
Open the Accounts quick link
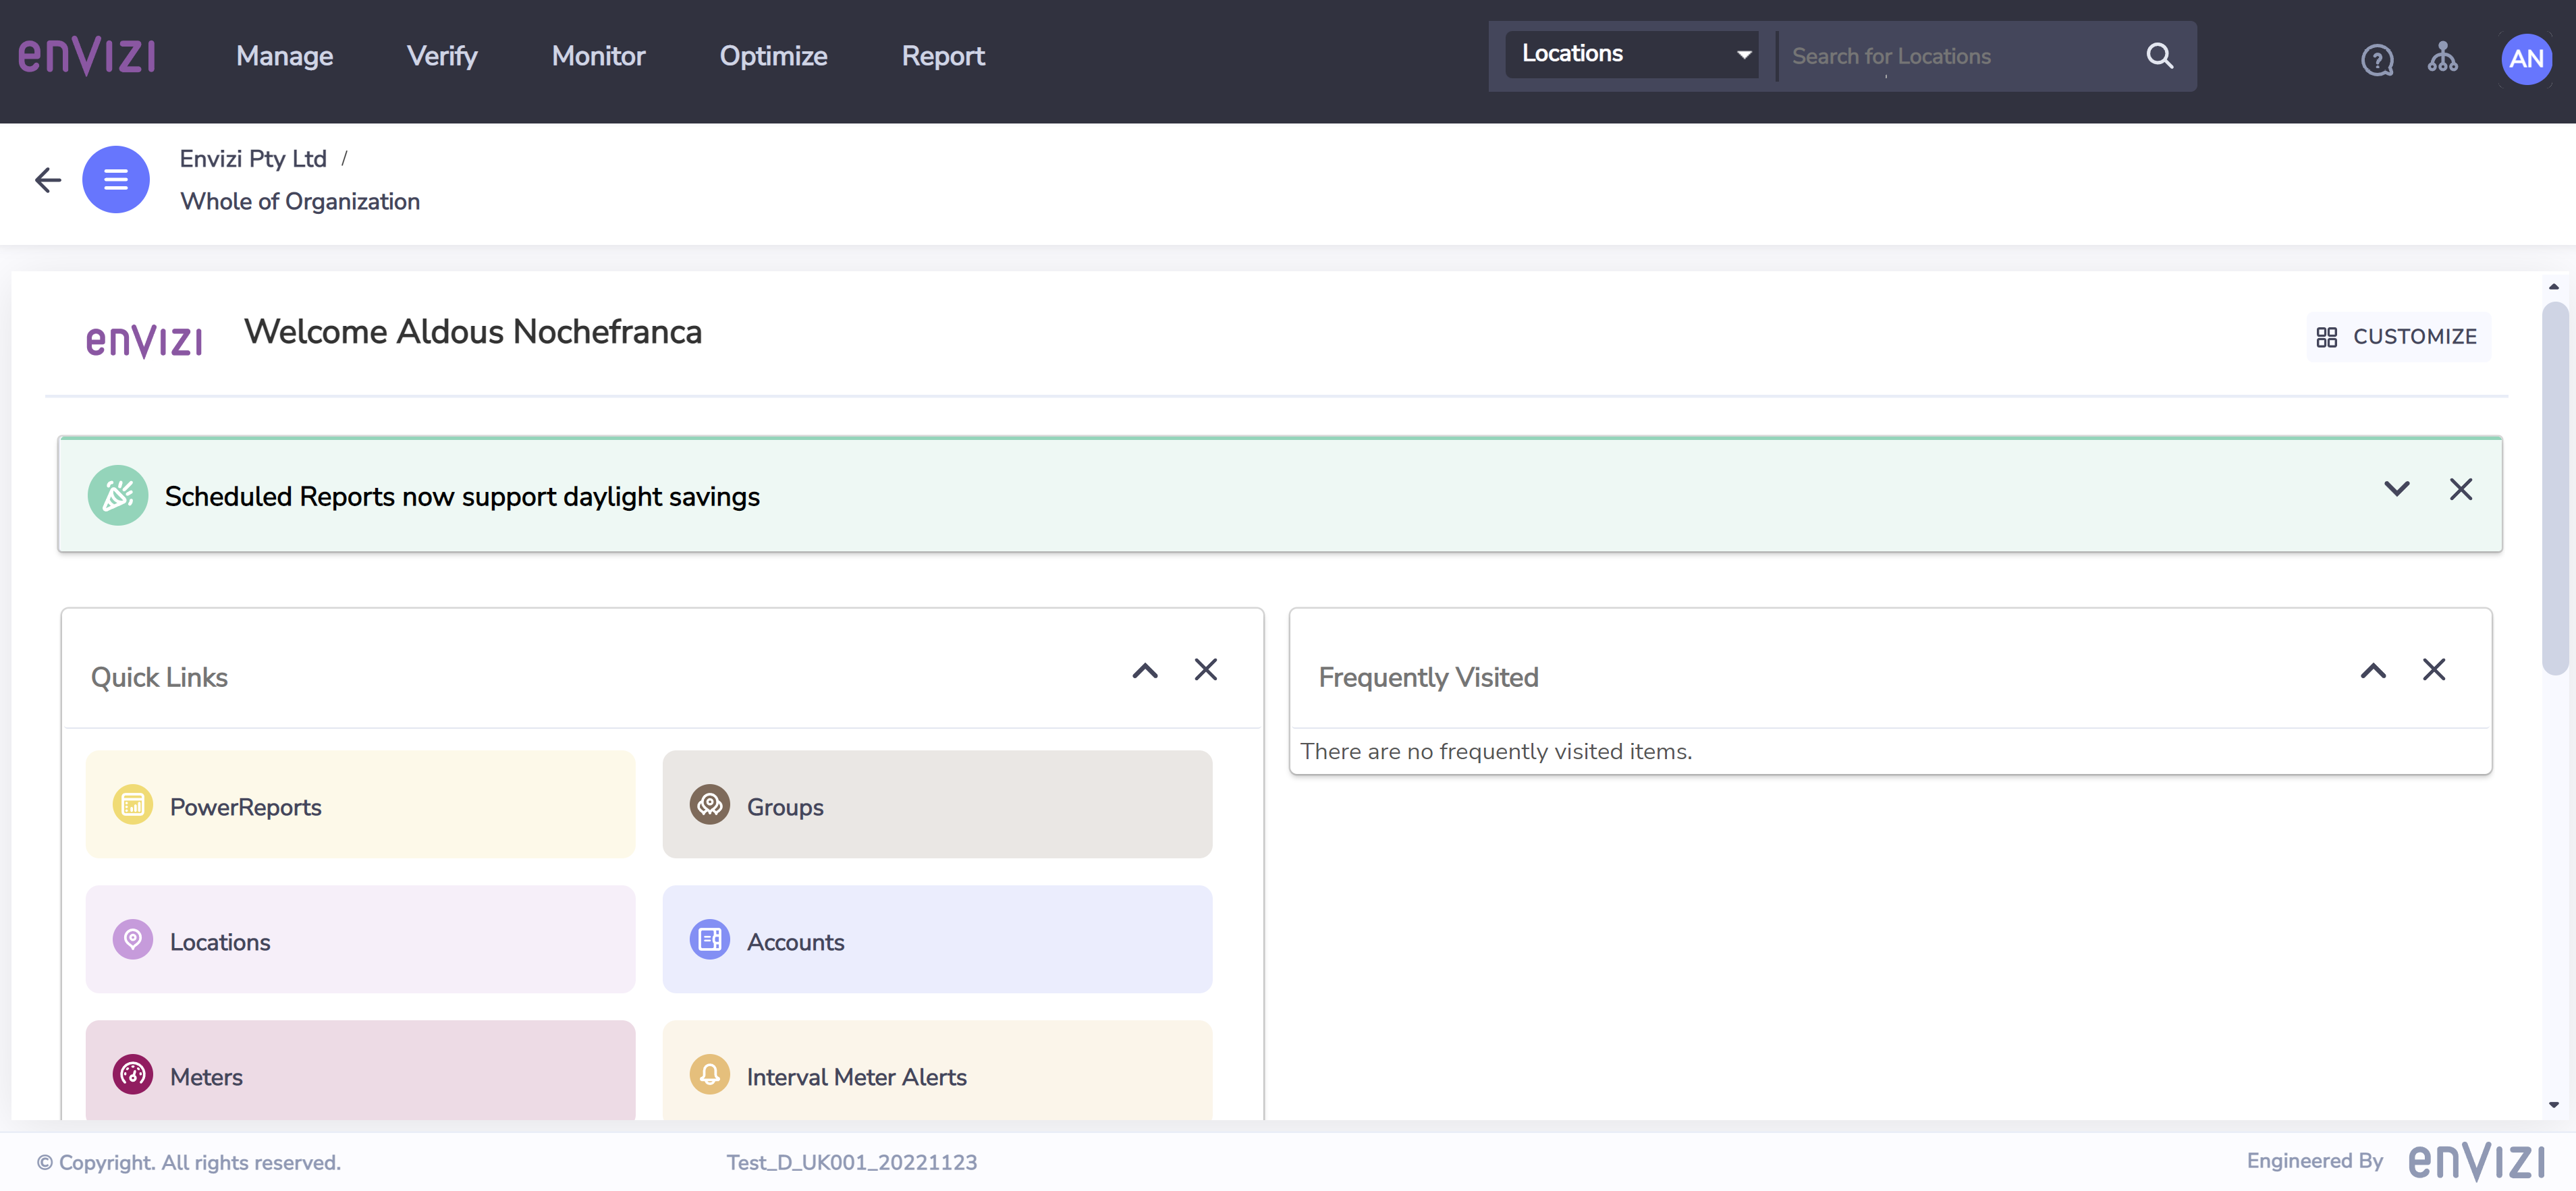coord(937,940)
